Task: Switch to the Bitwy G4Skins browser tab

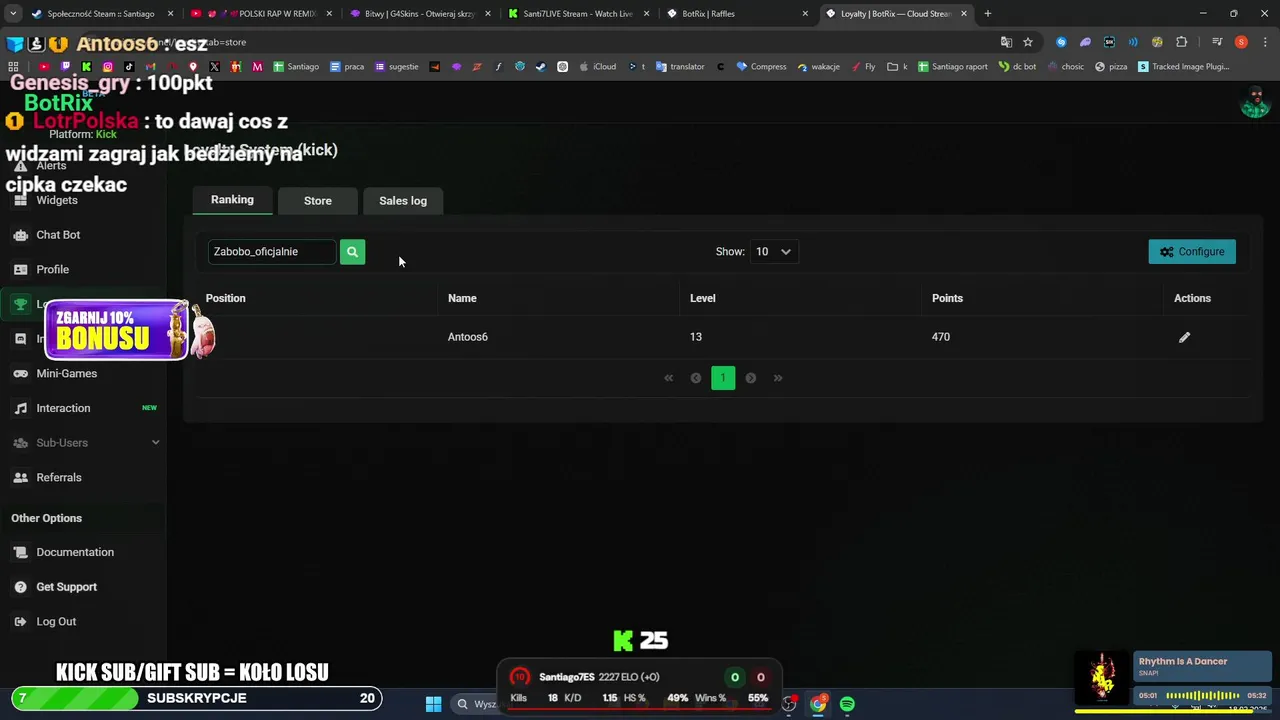Action: [420, 14]
